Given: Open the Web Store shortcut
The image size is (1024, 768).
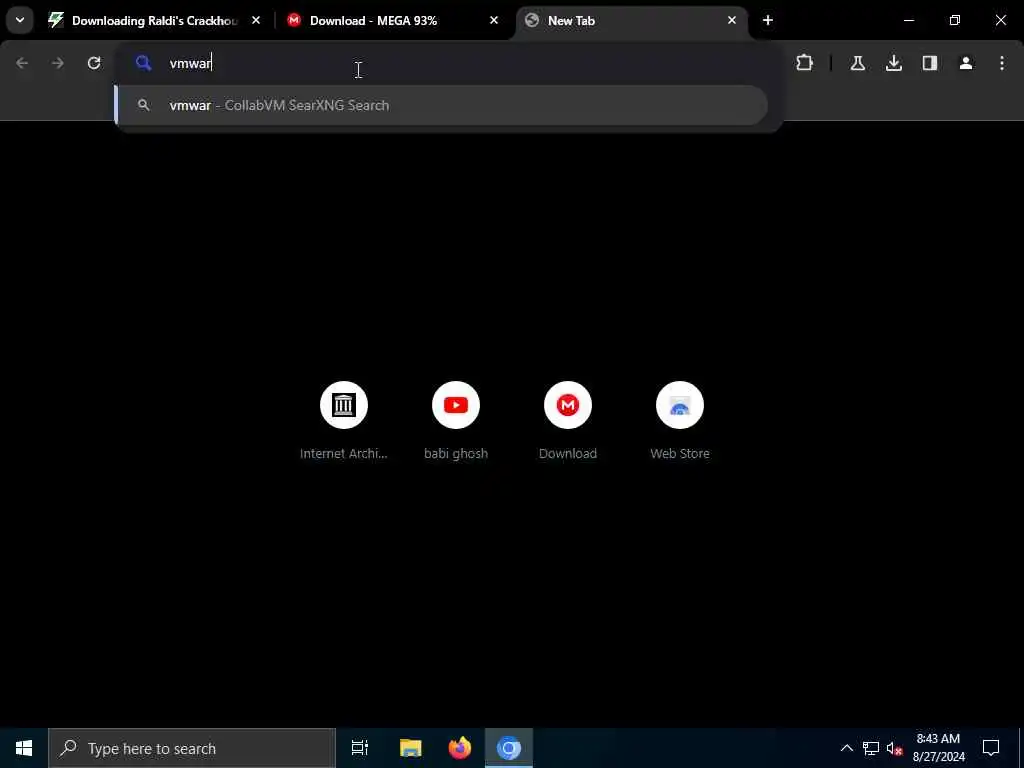Looking at the screenshot, I should coord(680,421).
